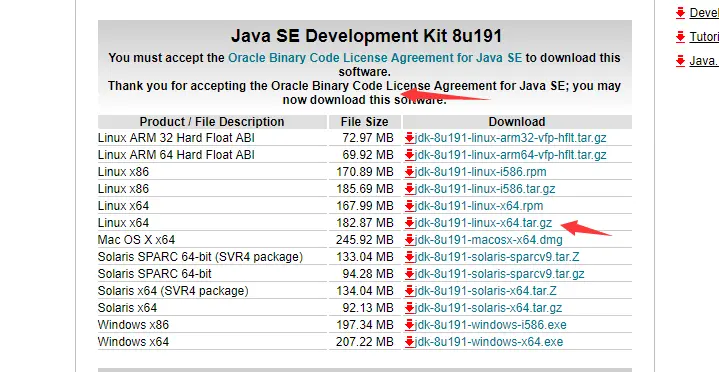Click the 133.04 MB file size cell
The width and height of the screenshot is (719, 372).
365,256
